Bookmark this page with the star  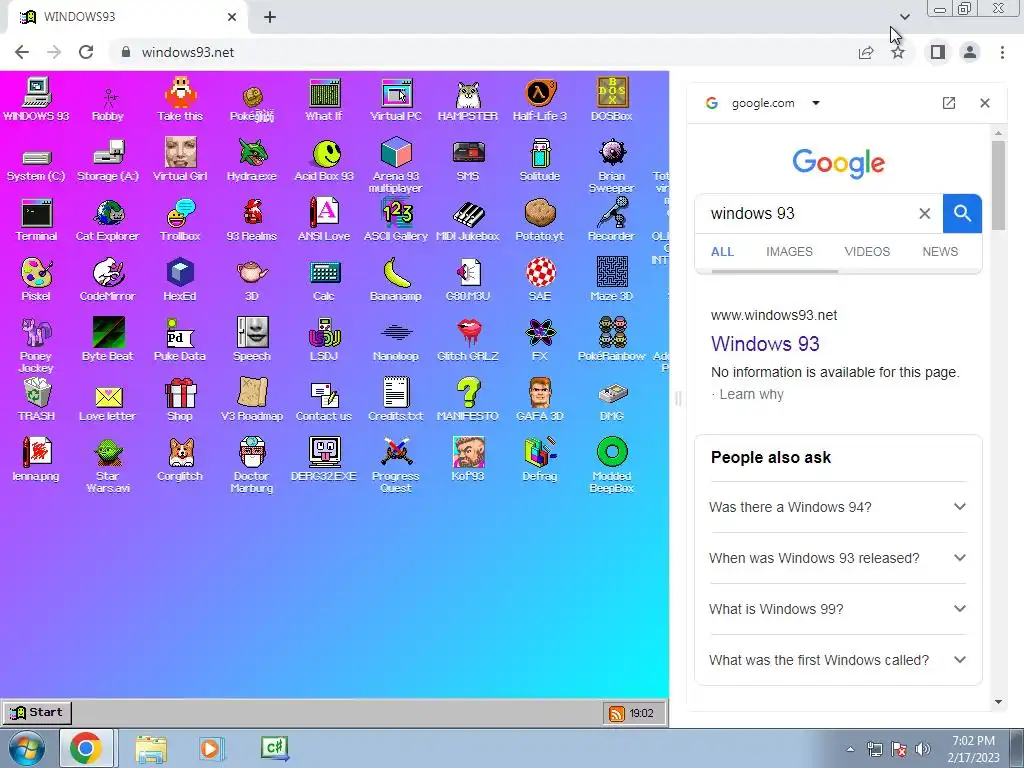pos(898,52)
